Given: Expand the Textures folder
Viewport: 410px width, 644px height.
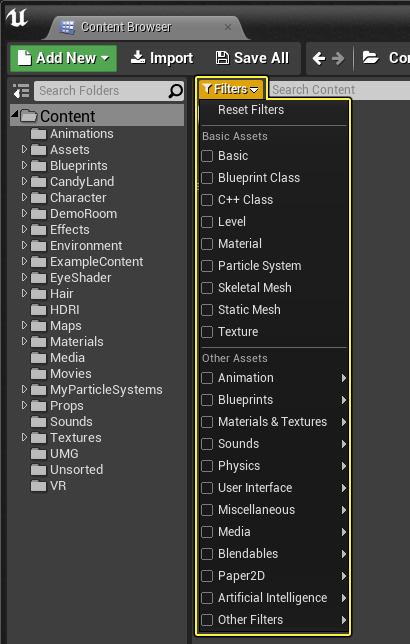Looking at the screenshot, I should 24,437.
